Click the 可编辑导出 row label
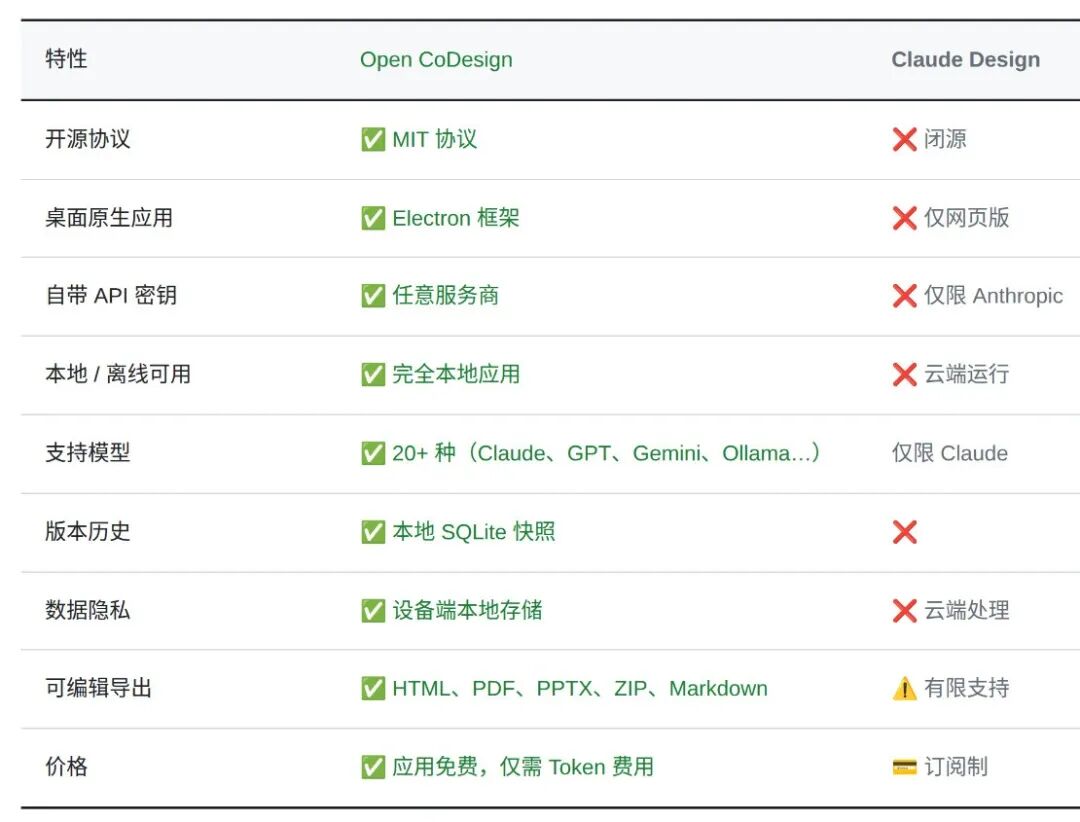This screenshot has width=1080, height=822. click(98, 689)
